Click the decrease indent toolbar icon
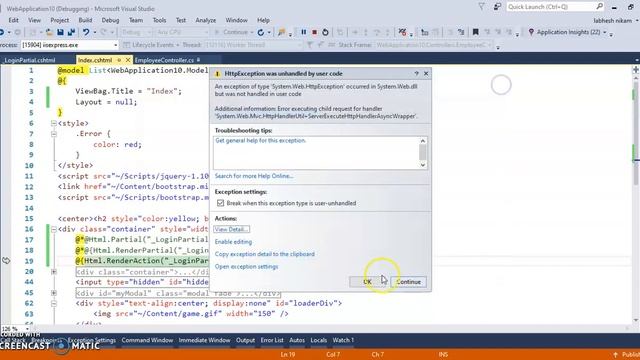This screenshot has height=360, width=640. click(425, 32)
